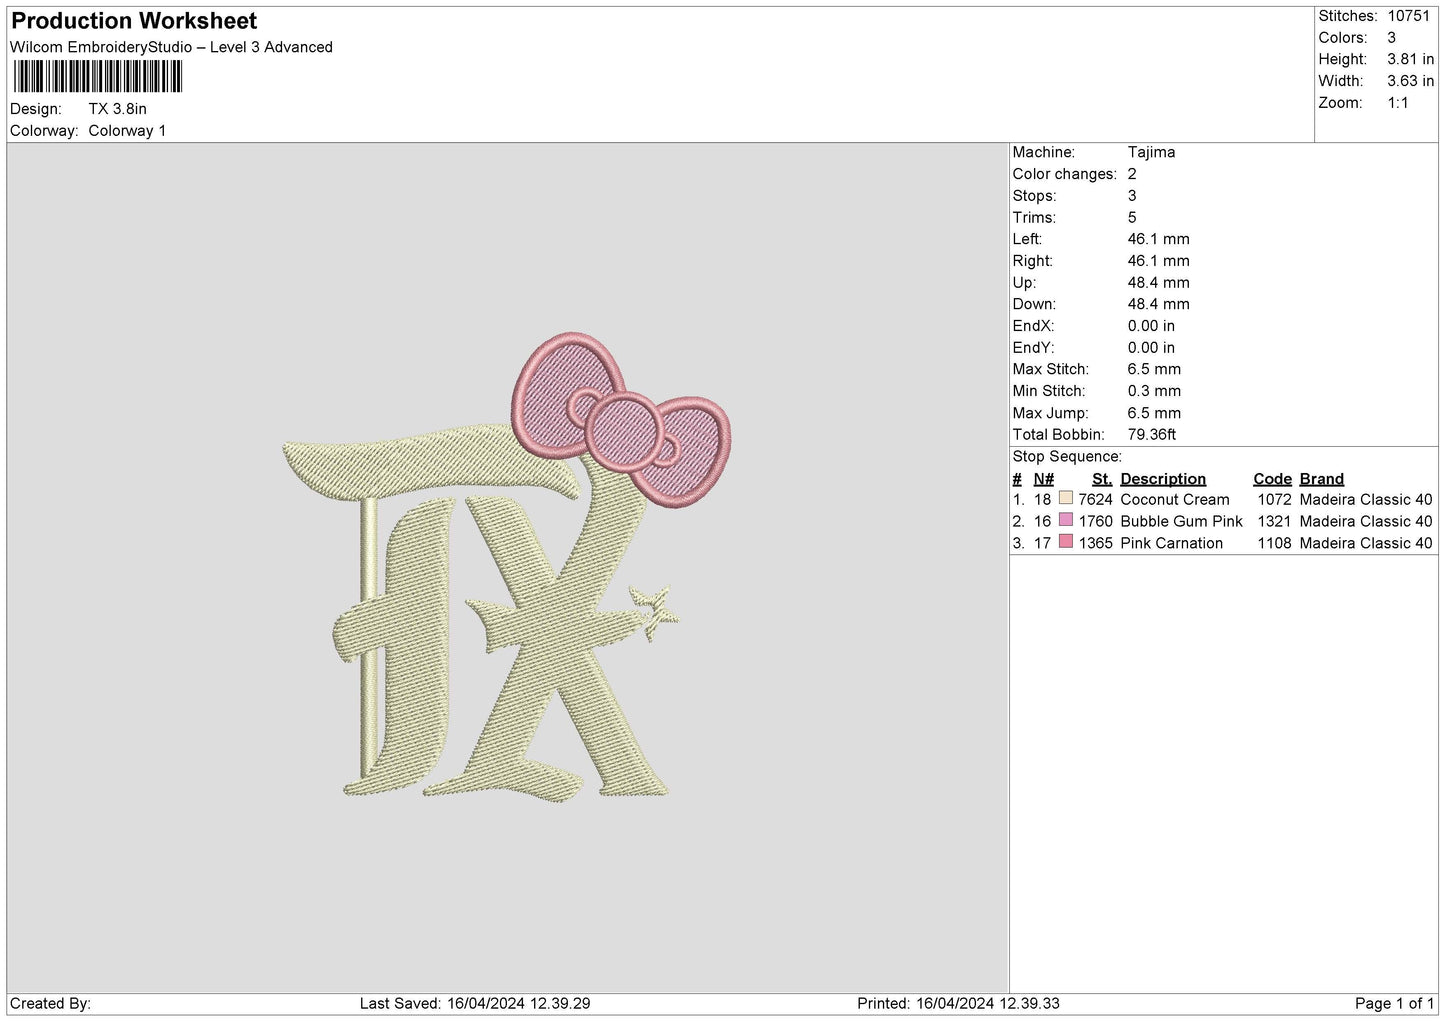The height and width of the screenshot is (1021, 1445).
Task: Click the 'EndX:' label
Action: (x=1033, y=326)
